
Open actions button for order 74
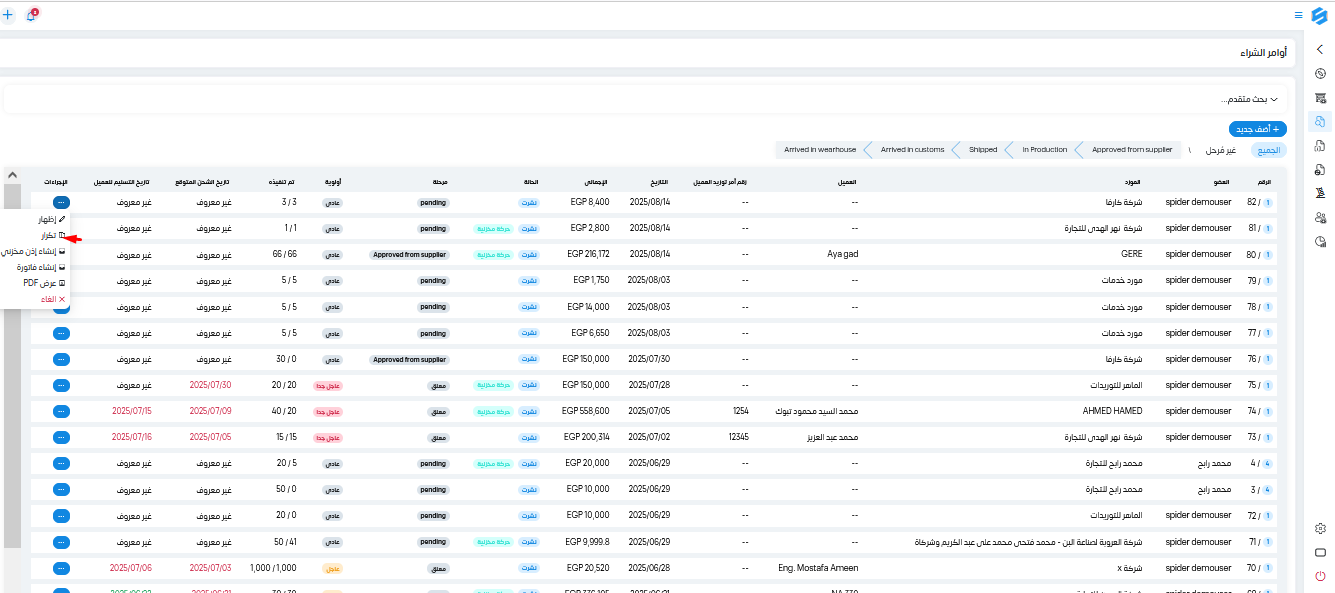pyautogui.click(x=61, y=411)
